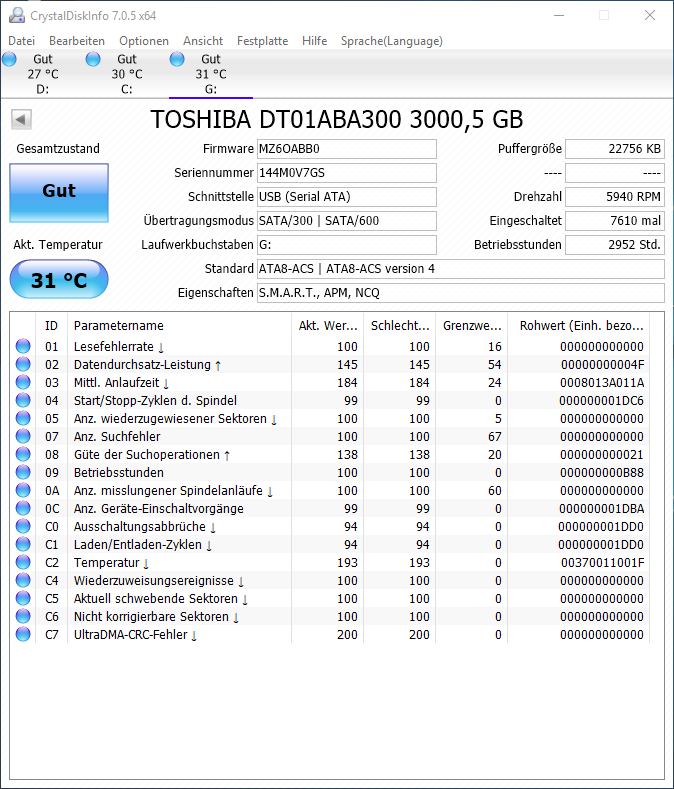This screenshot has width=674, height=789.
Task: Click the blue Gut health status button
Action: click(x=59, y=193)
